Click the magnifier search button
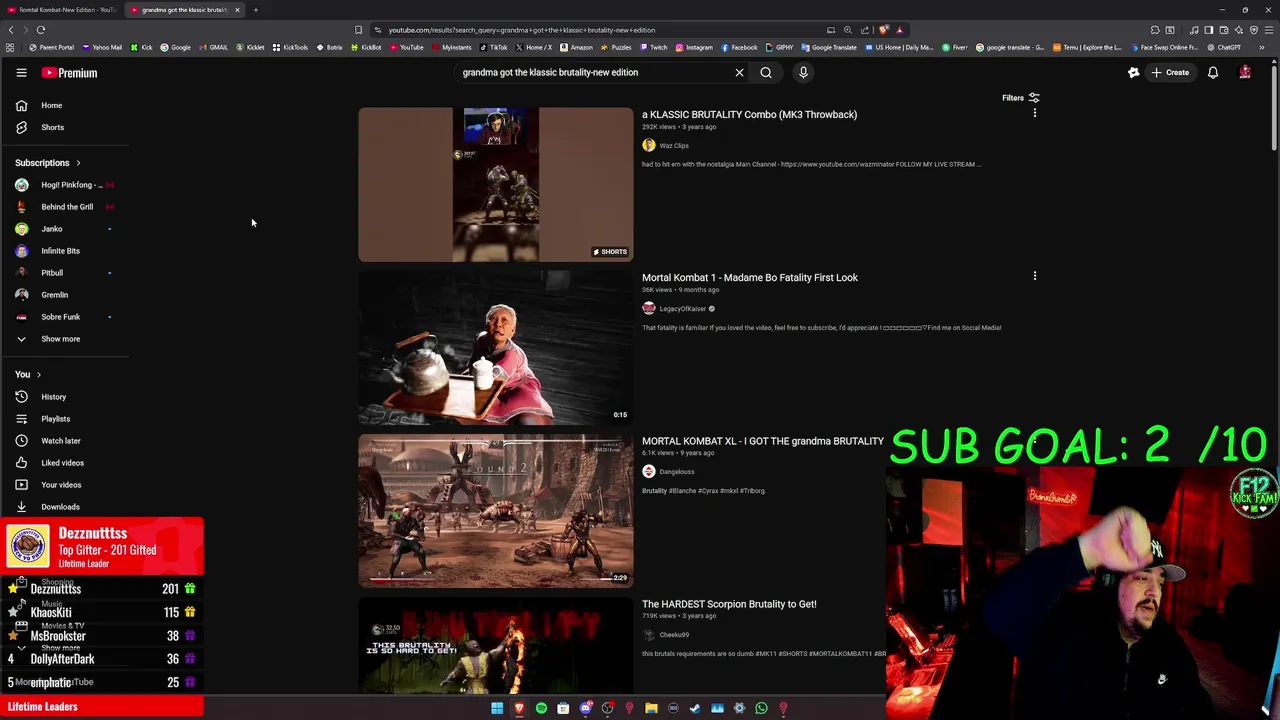The image size is (1280, 720). pos(766,72)
